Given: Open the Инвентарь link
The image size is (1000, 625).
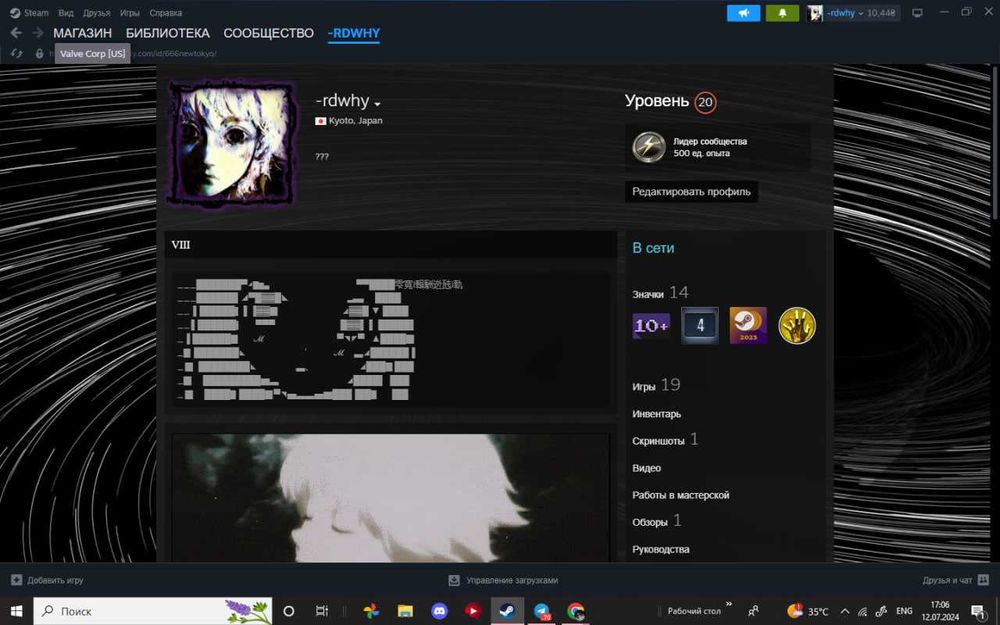Looking at the screenshot, I should tap(656, 414).
